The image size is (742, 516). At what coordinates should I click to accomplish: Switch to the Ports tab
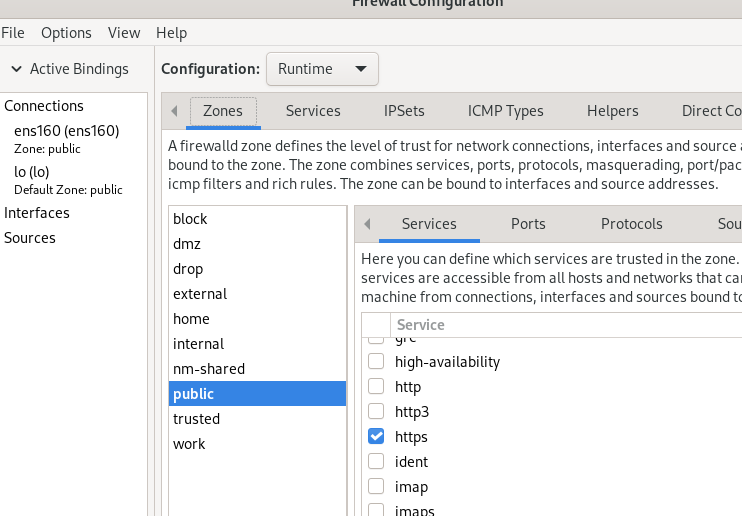pyautogui.click(x=528, y=224)
